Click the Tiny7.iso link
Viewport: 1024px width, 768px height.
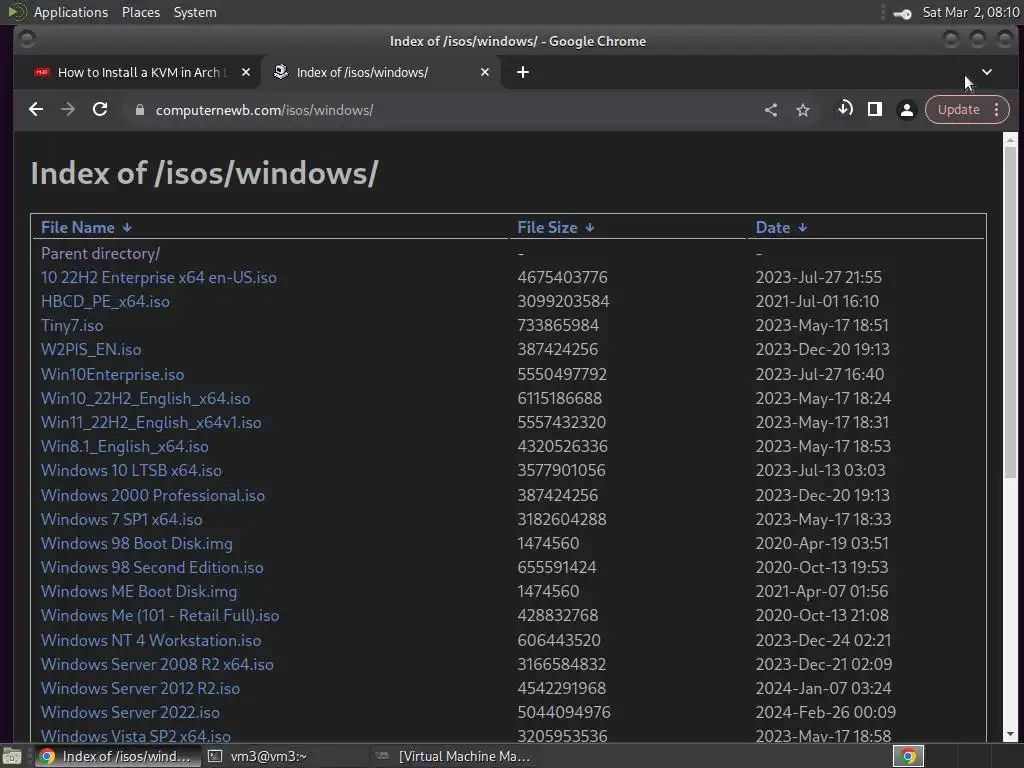point(72,325)
